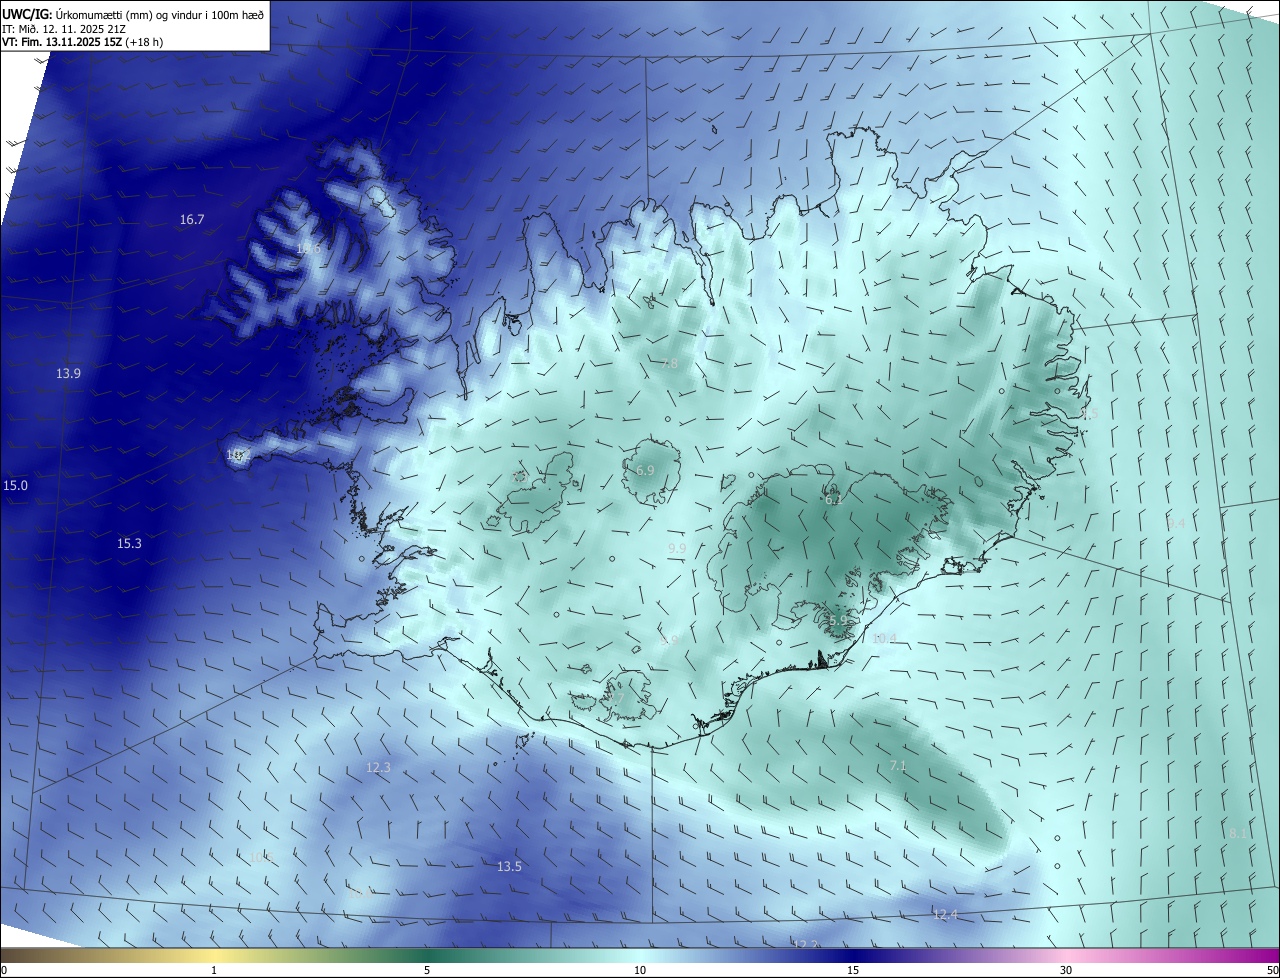Click the 16.7 value on the map
The width and height of the screenshot is (1280, 978).
192,219
